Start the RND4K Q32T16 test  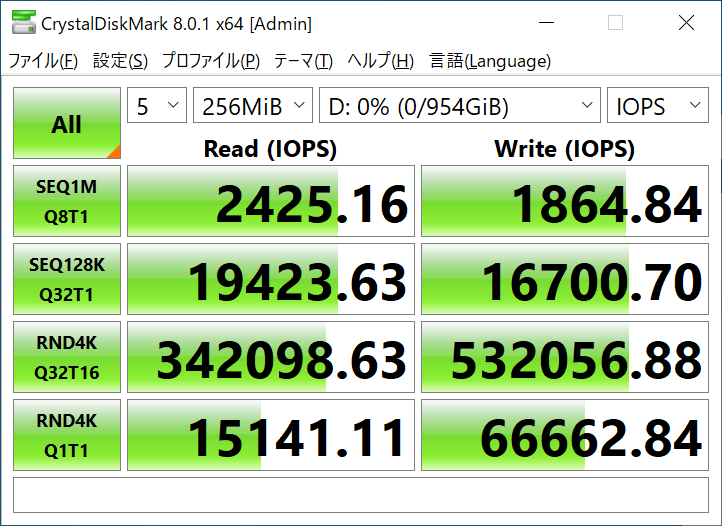pos(67,357)
